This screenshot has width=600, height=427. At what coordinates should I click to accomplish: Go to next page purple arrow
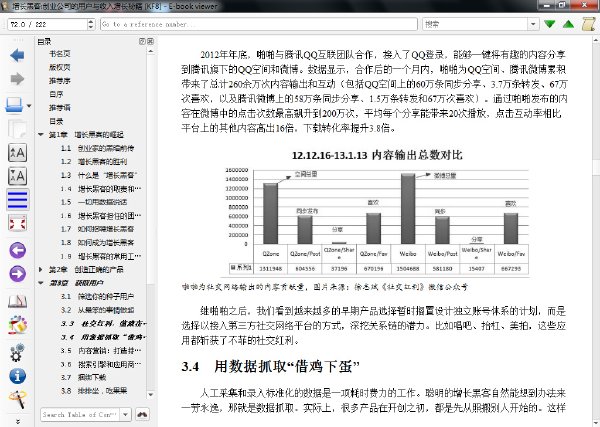[17, 274]
